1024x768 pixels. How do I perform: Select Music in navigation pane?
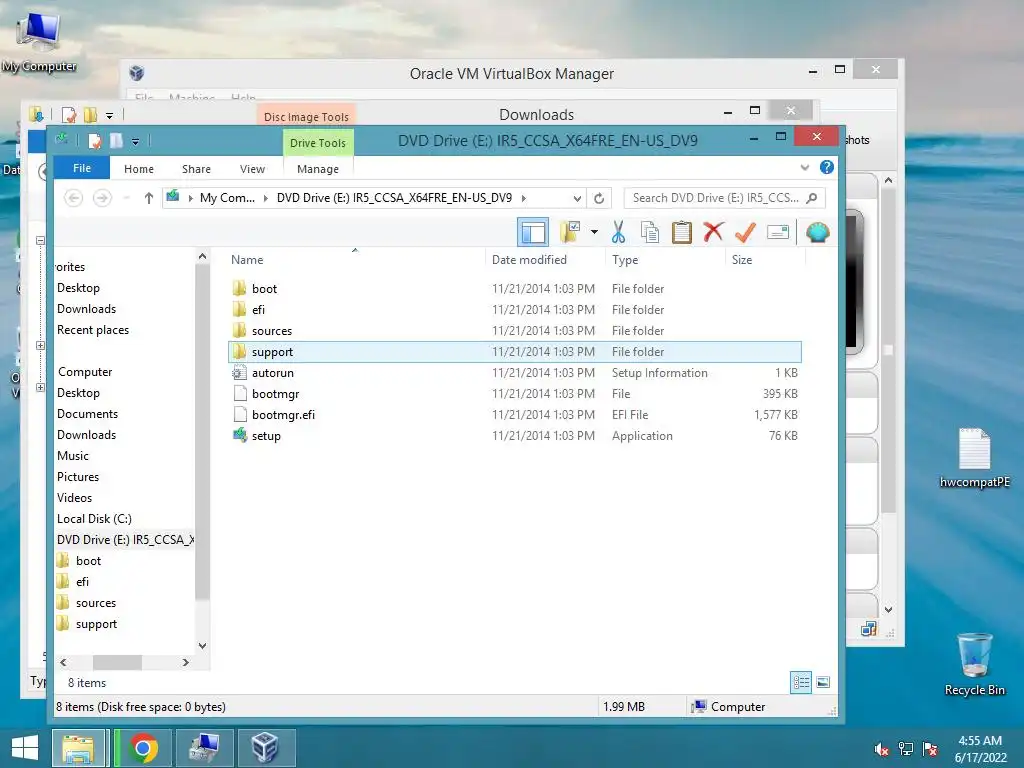point(72,456)
